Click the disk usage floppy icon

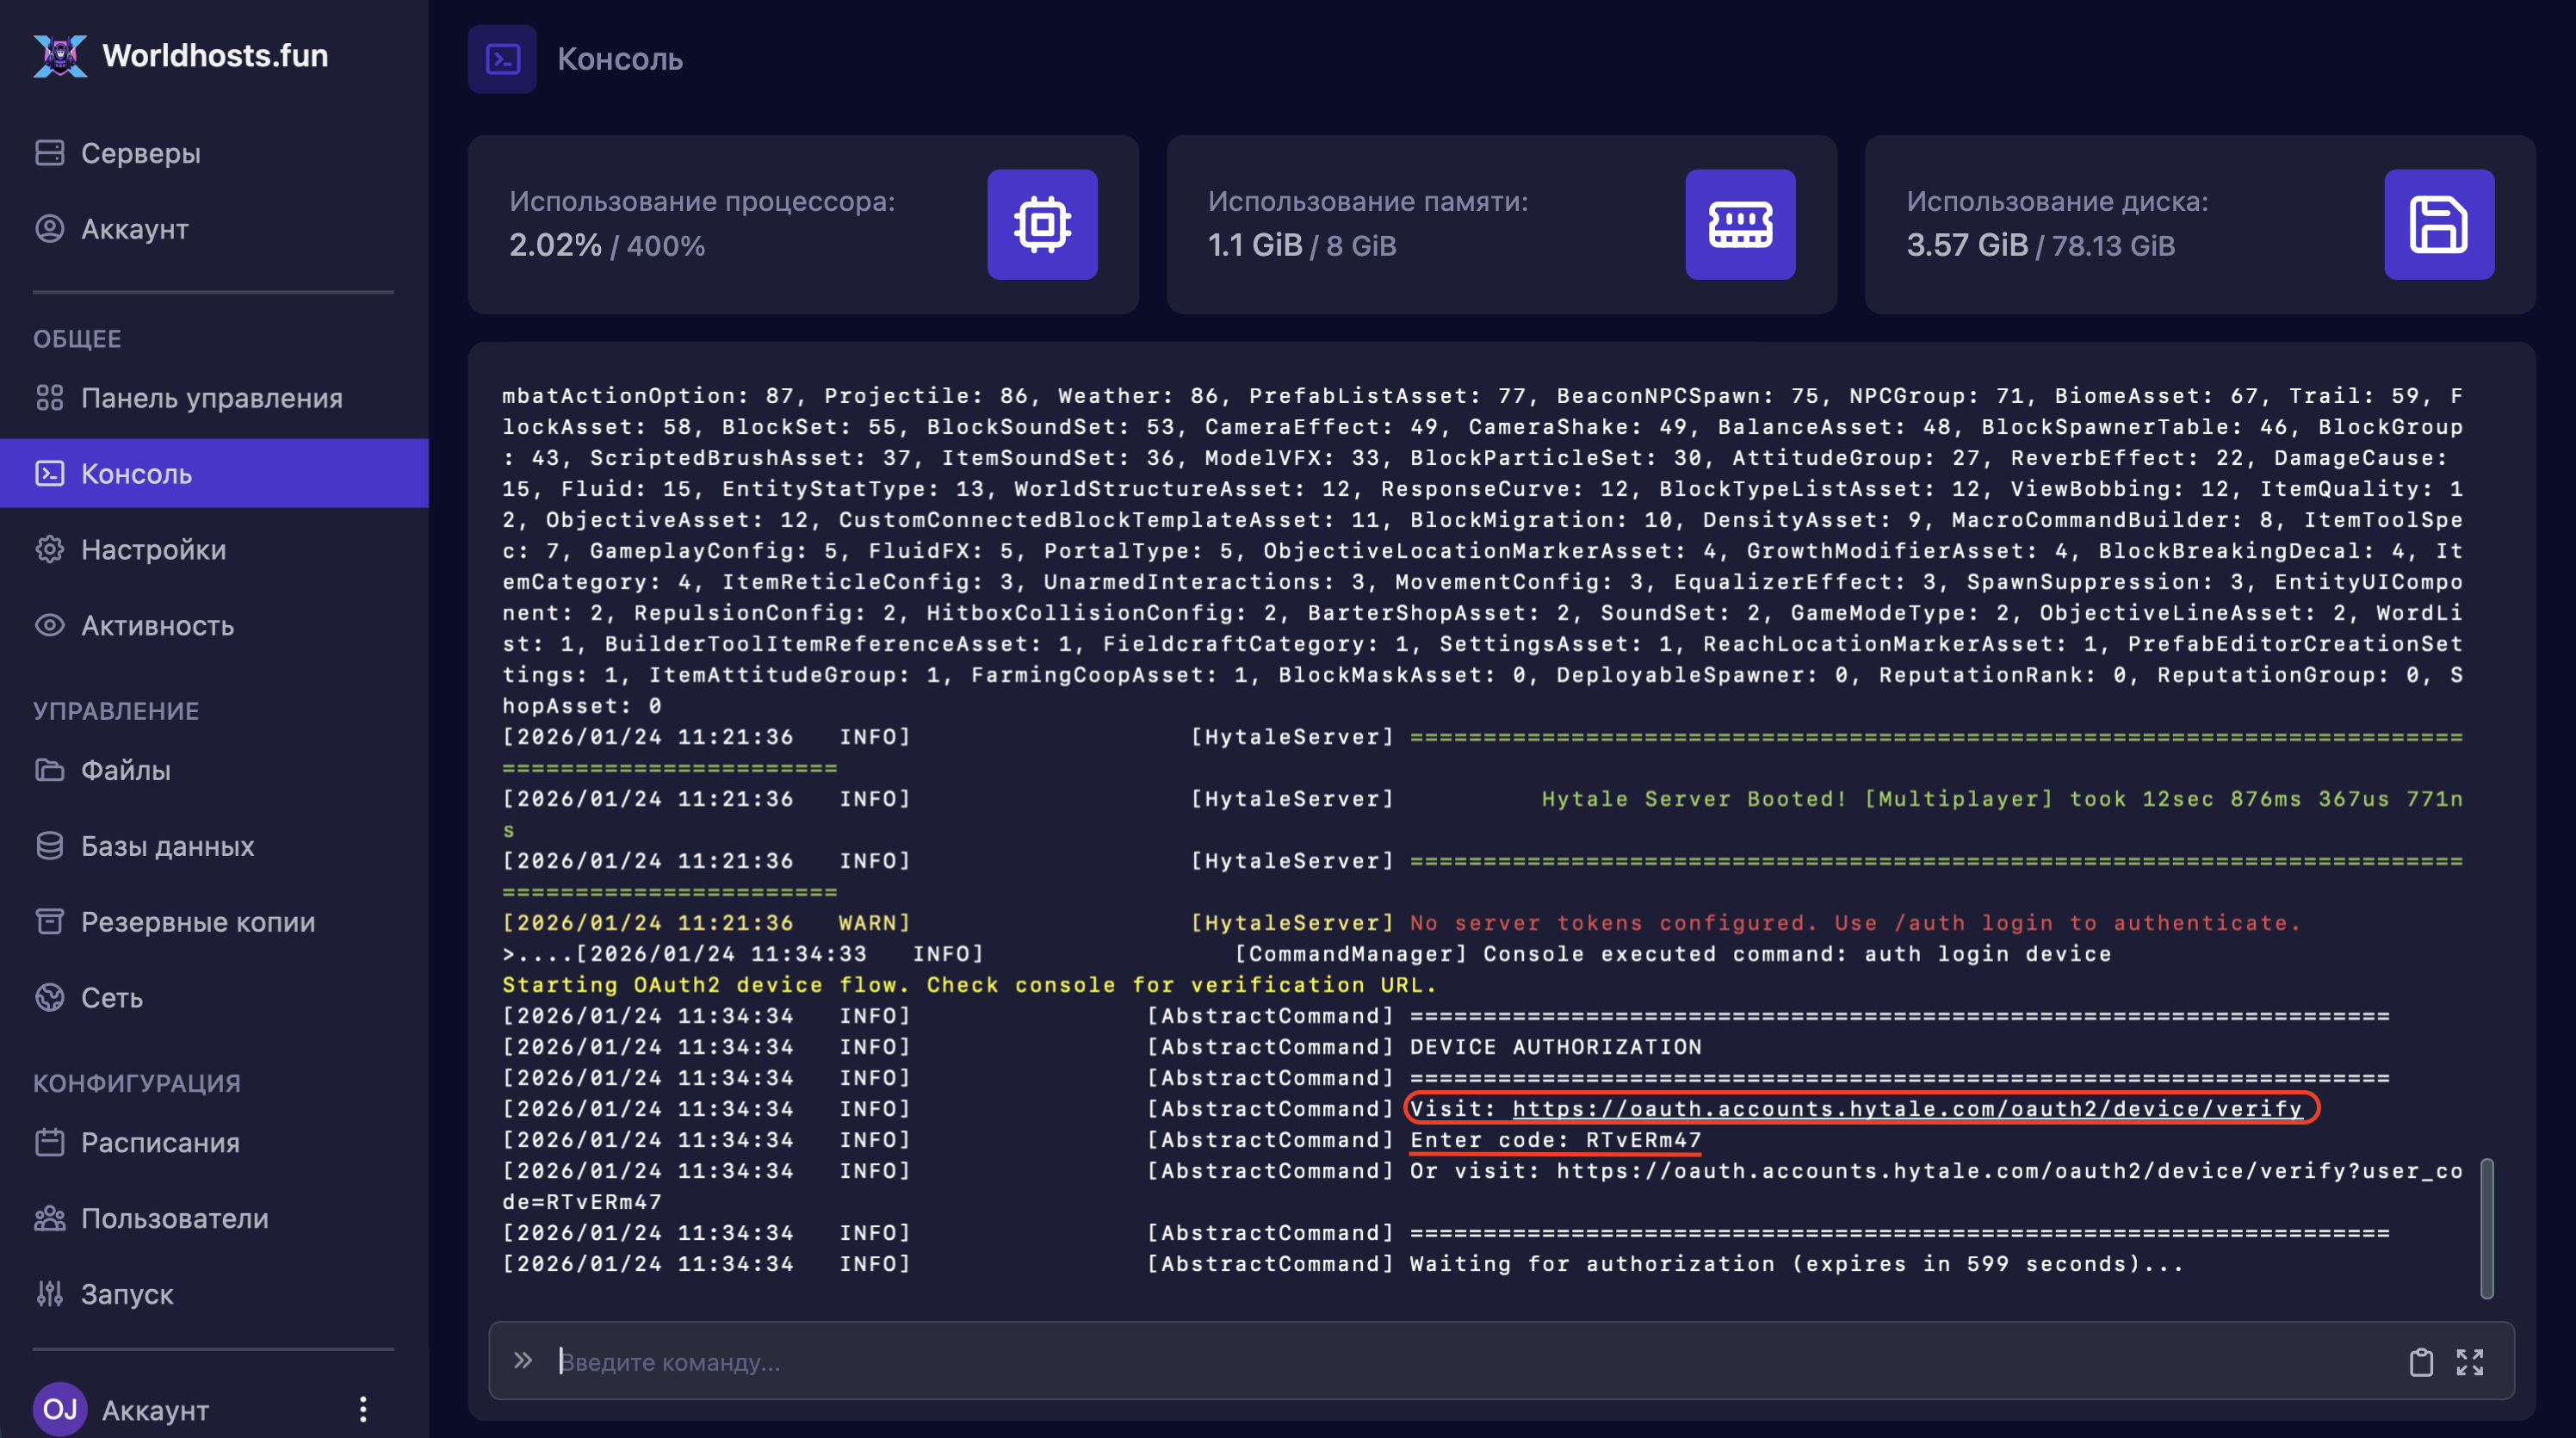2438,224
